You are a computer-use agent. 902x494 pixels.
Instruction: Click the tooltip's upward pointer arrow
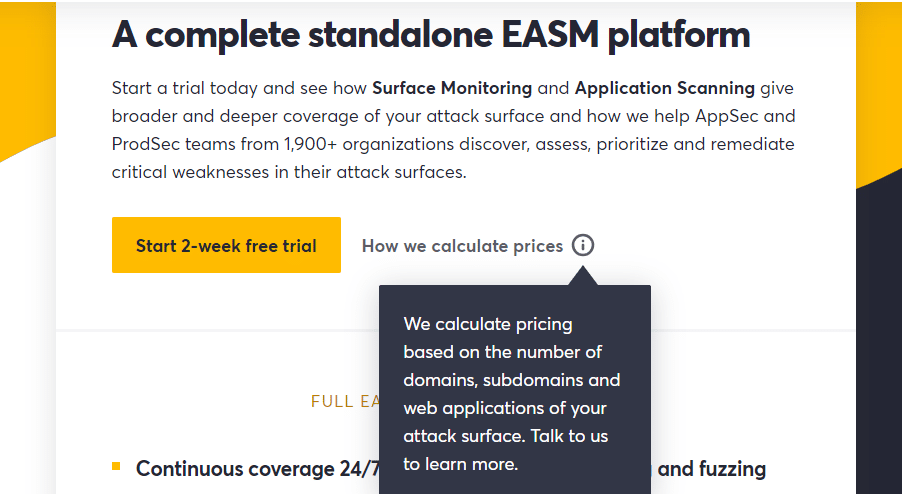click(x=583, y=275)
